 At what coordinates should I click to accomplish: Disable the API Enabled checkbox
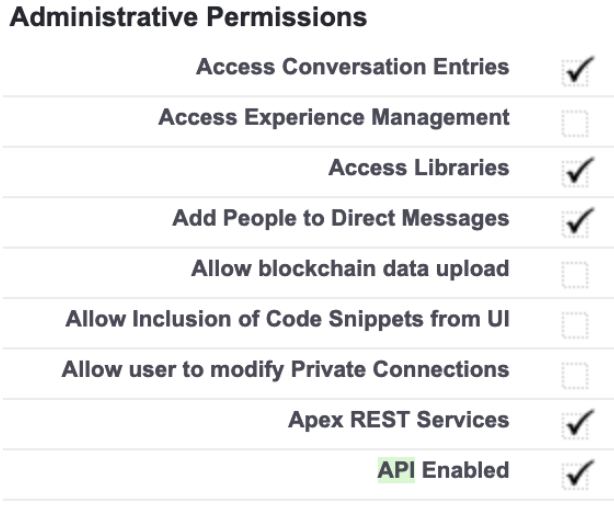[x=573, y=472]
